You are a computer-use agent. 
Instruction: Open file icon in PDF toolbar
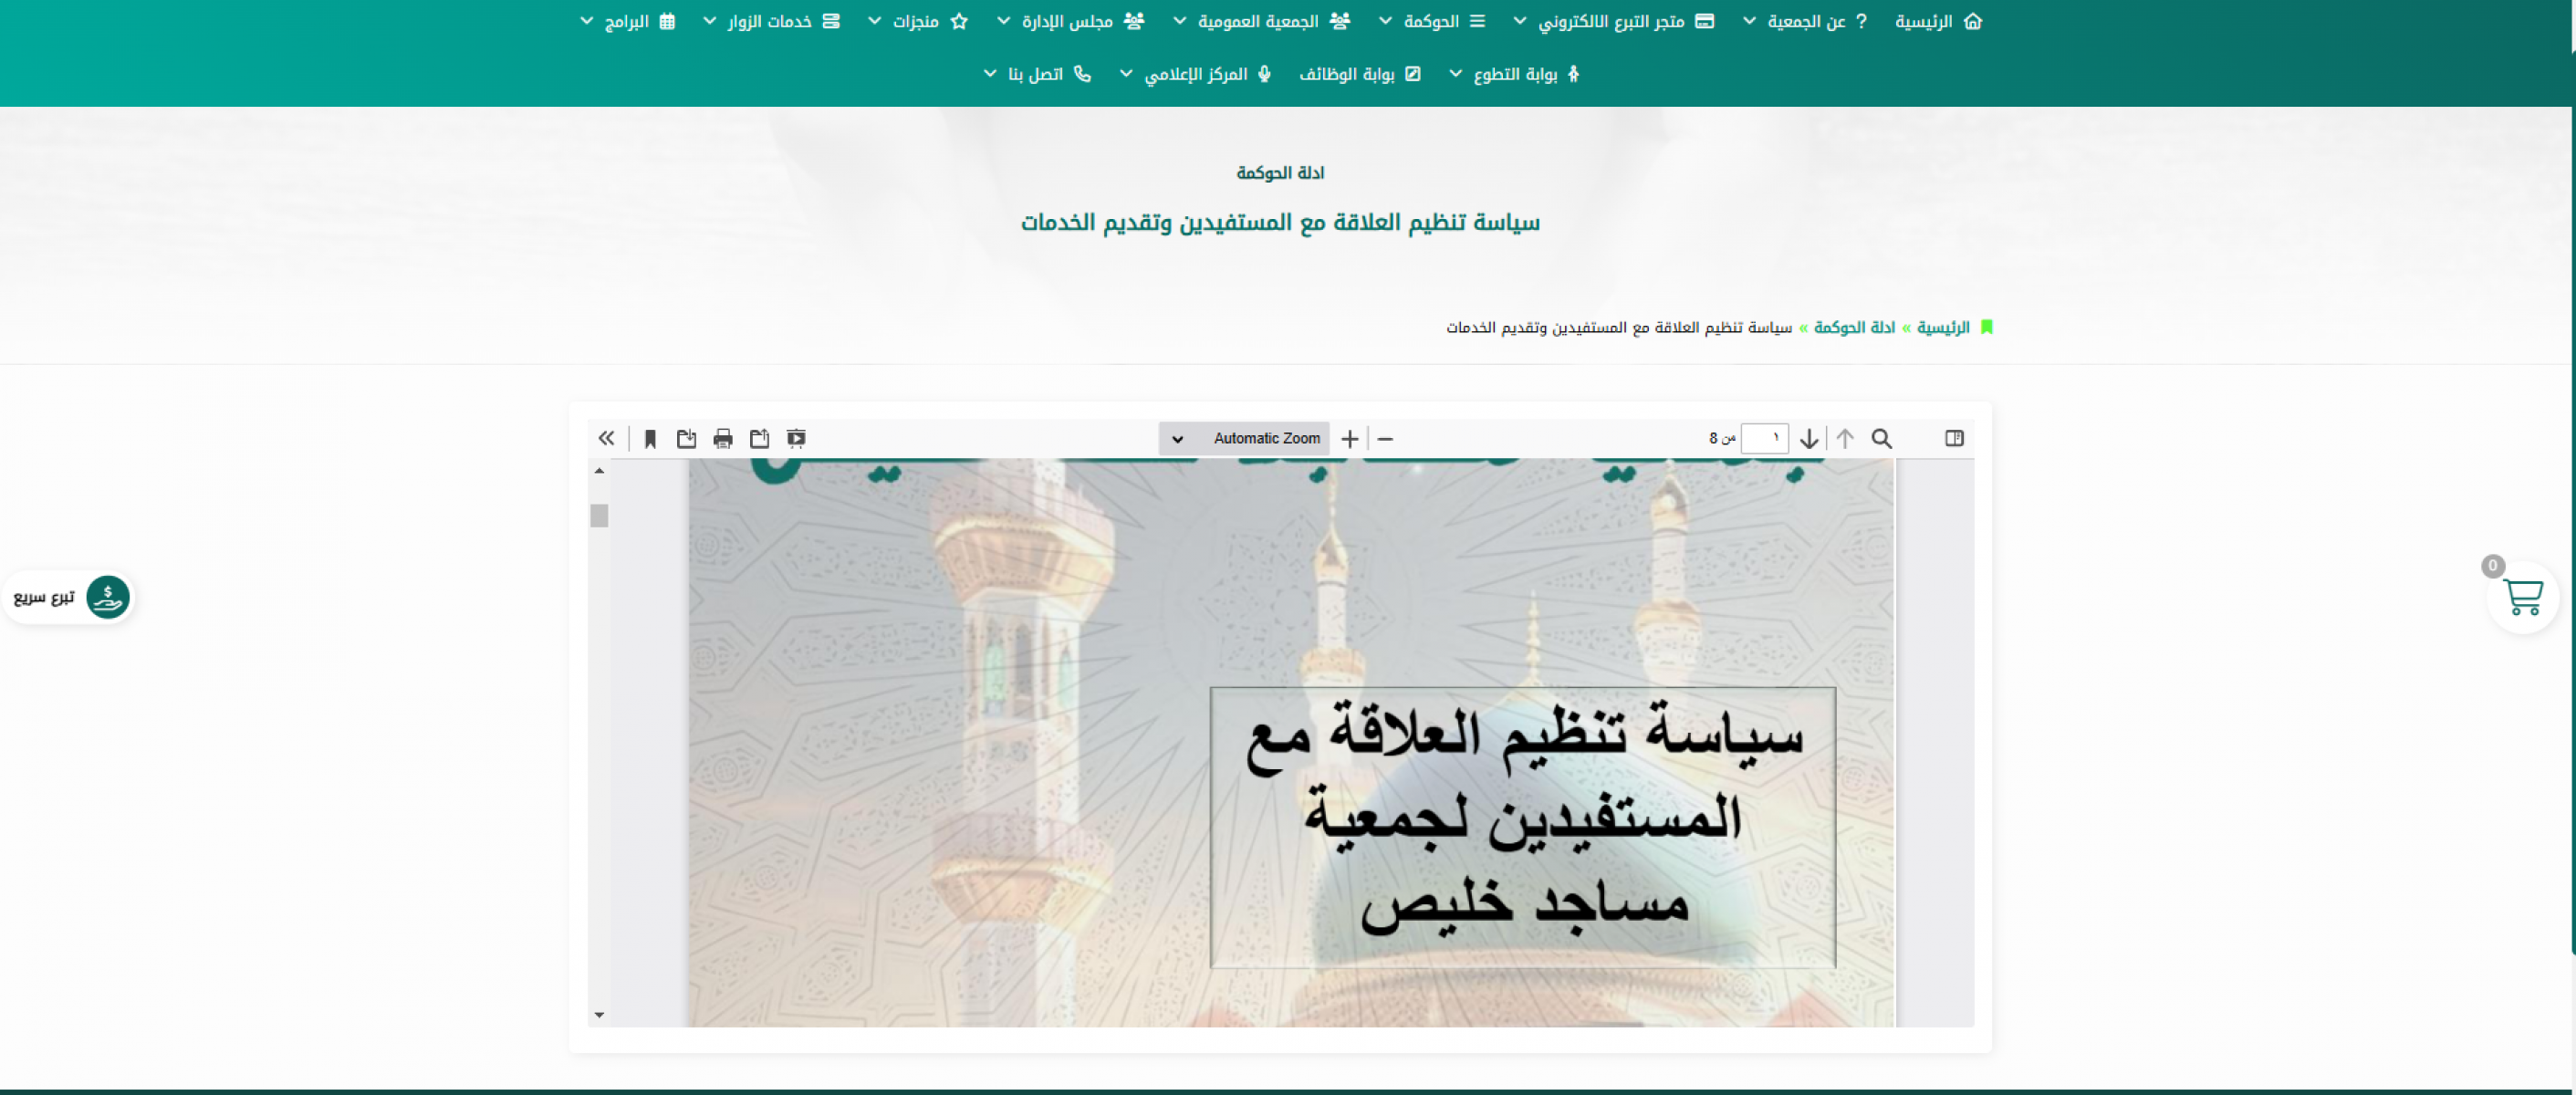[x=760, y=438]
